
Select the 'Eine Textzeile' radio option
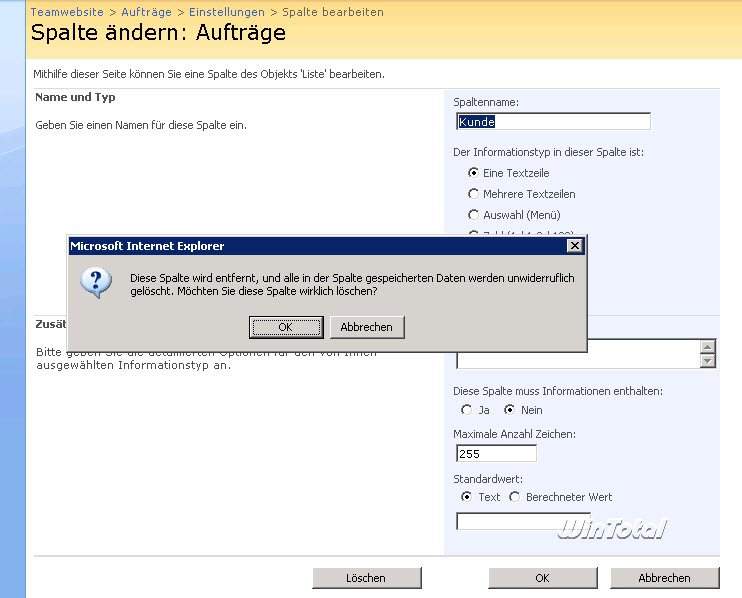point(474,173)
